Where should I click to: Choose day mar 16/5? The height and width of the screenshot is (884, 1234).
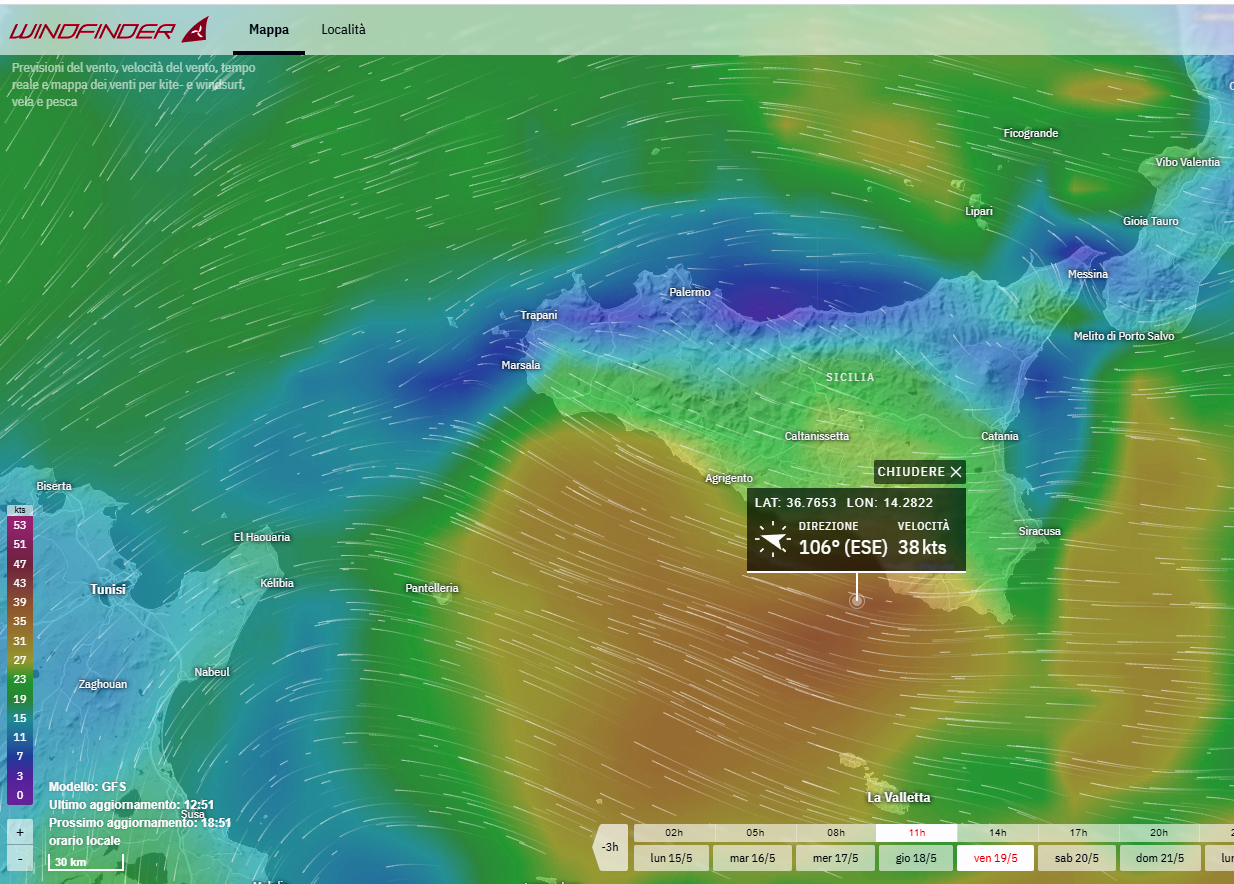click(753, 858)
